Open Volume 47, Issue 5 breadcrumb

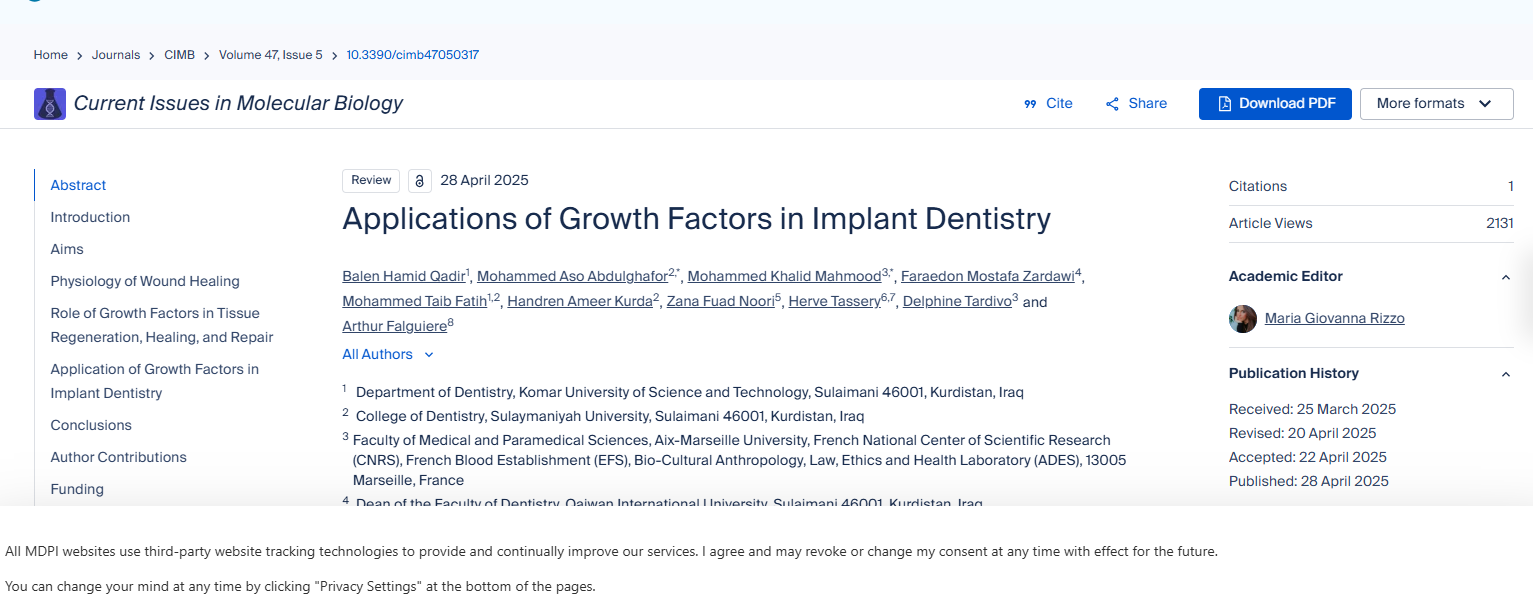271,55
